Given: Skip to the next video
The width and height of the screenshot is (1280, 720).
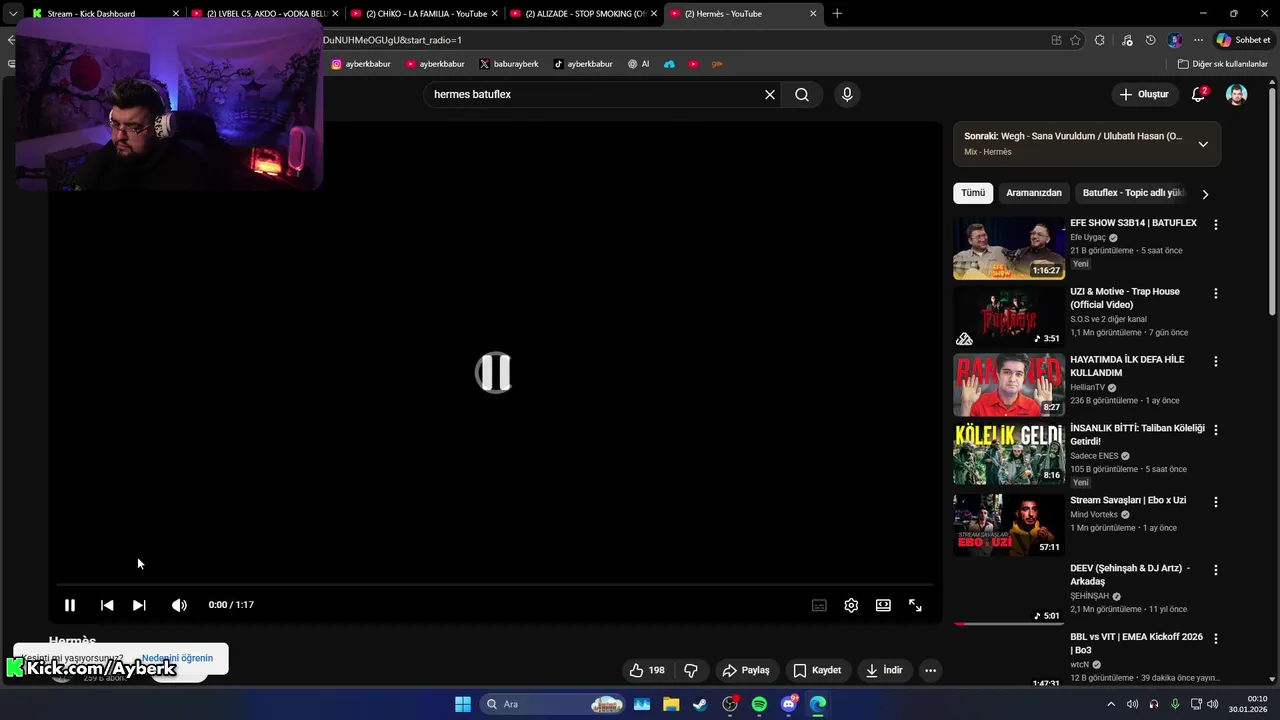Looking at the screenshot, I should [x=139, y=605].
